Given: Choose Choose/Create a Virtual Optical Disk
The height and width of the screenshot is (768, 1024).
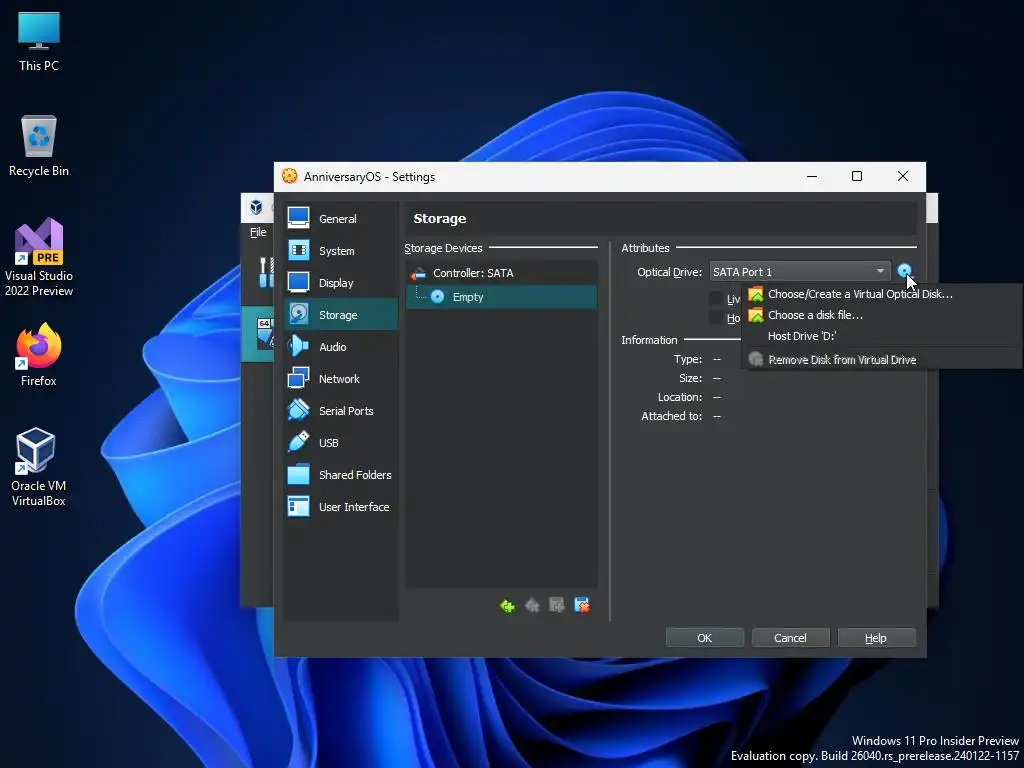Looking at the screenshot, I should pos(882,294).
